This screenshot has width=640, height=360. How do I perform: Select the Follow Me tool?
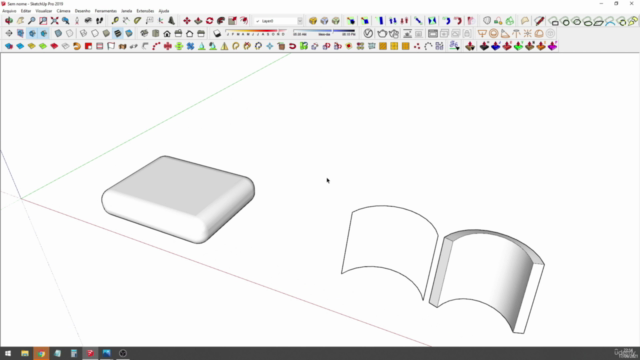pyautogui.click(x=221, y=20)
